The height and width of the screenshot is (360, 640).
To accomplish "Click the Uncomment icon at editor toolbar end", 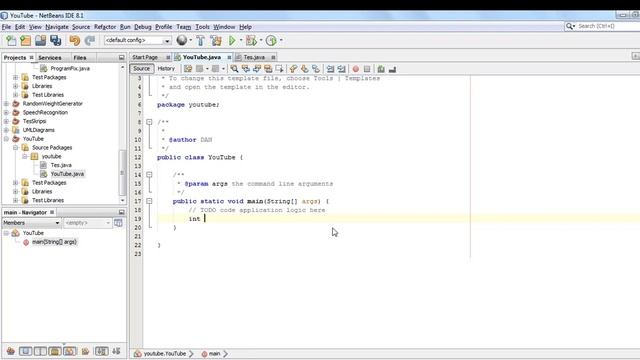I will point(392,69).
